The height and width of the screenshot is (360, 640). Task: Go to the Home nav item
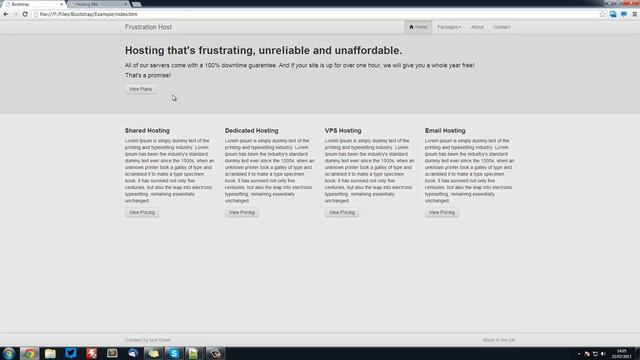[x=418, y=27]
